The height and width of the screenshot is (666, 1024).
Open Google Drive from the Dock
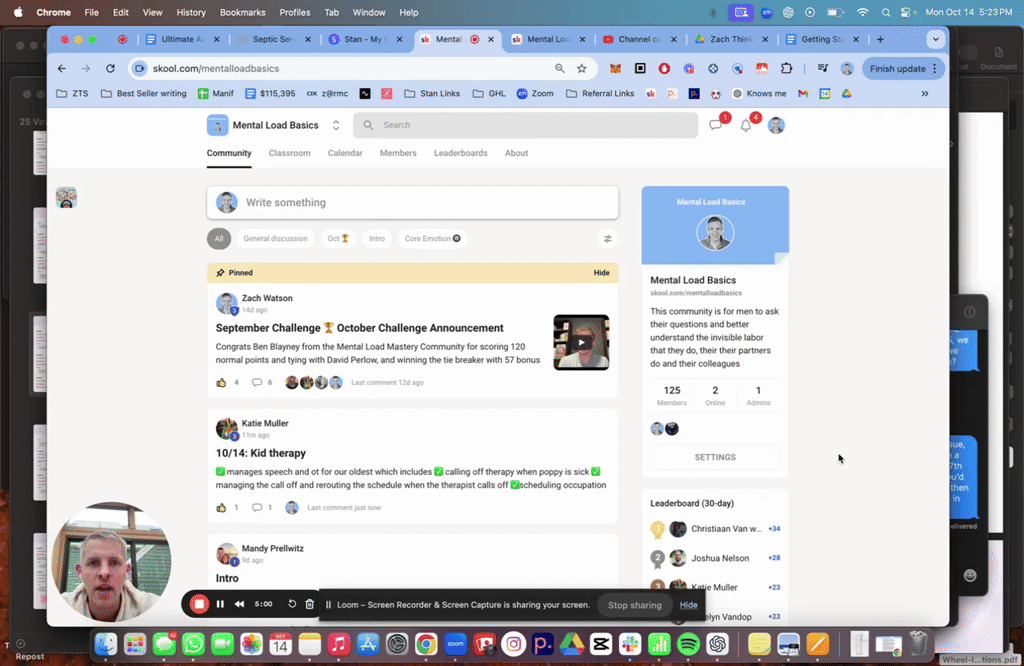pyautogui.click(x=571, y=644)
